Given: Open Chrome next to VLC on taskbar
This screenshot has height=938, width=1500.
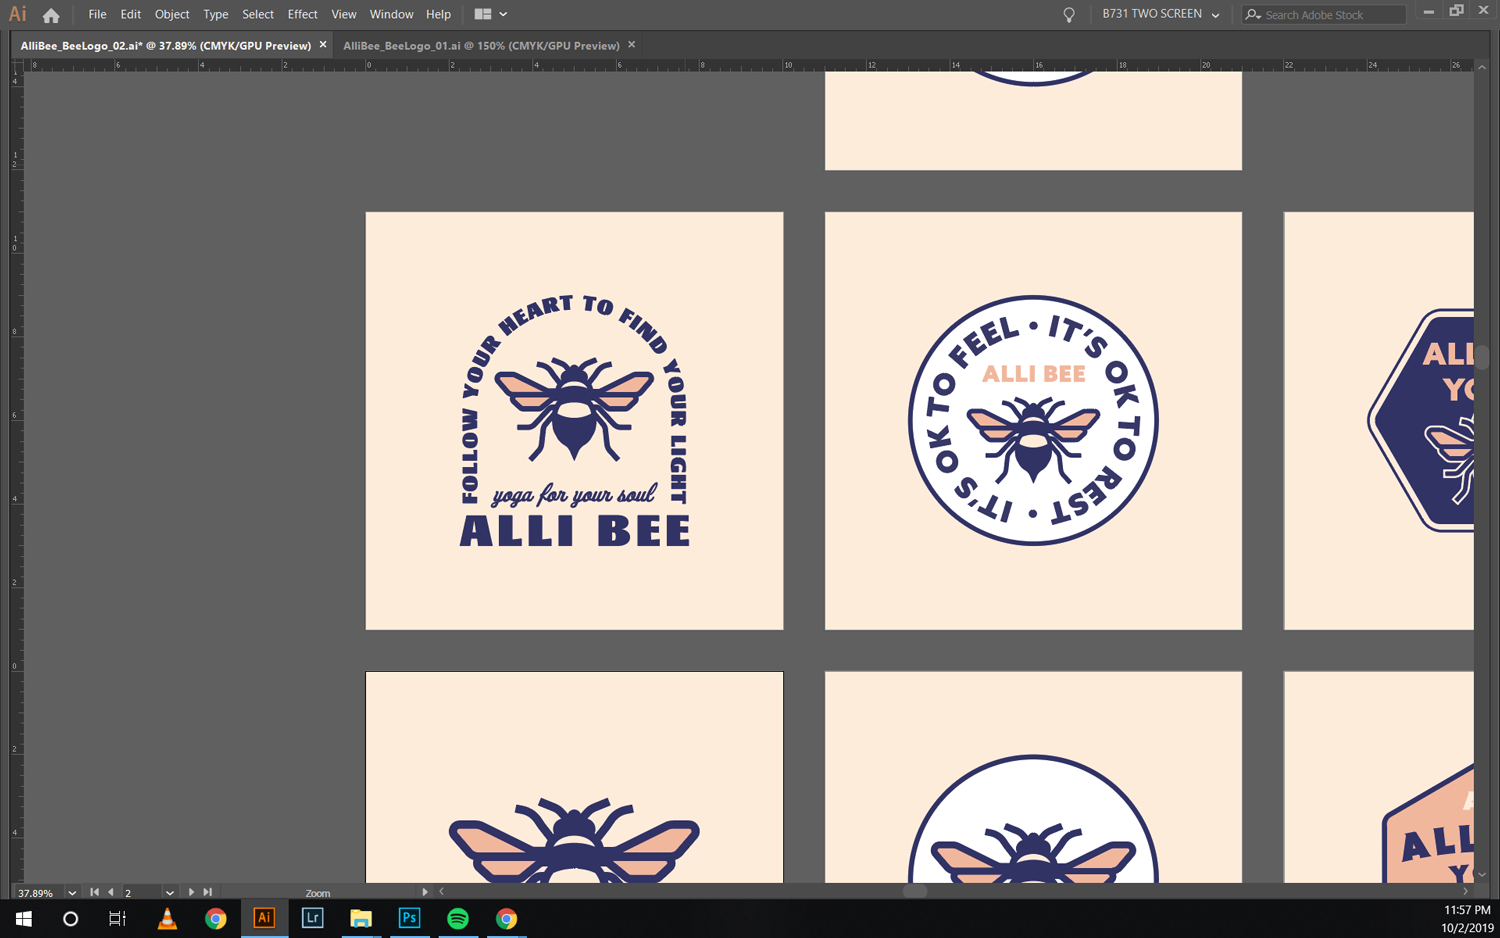Looking at the screenshot, I should 215,918.
